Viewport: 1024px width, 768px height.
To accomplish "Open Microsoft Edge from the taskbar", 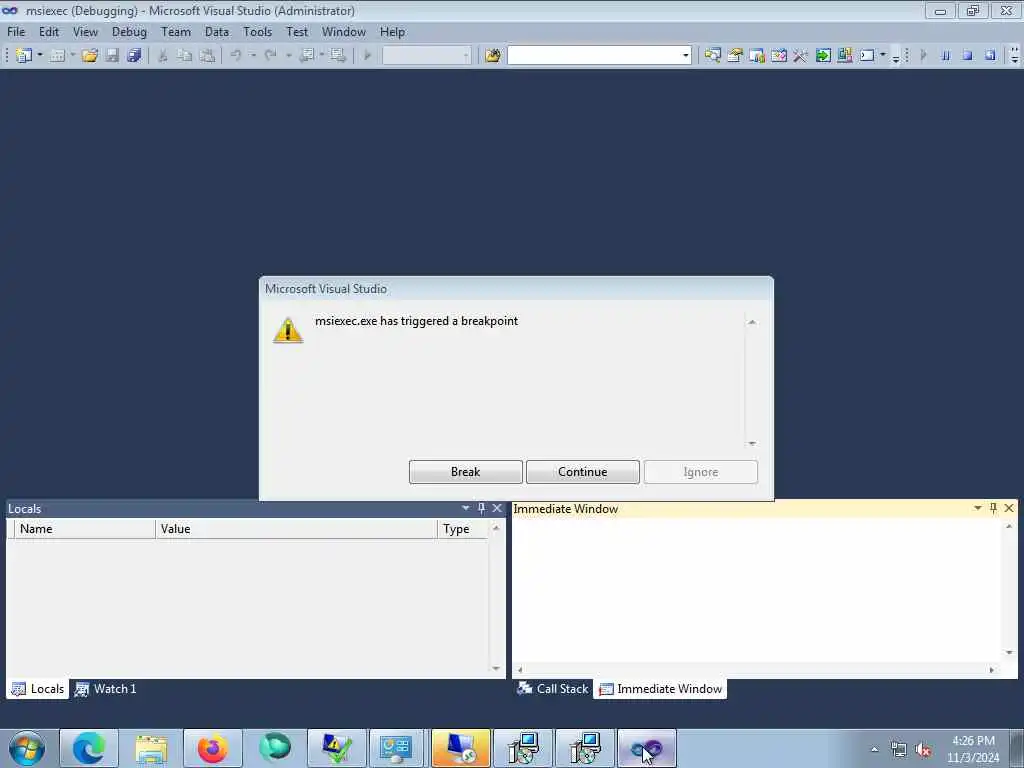I will 89,748.
